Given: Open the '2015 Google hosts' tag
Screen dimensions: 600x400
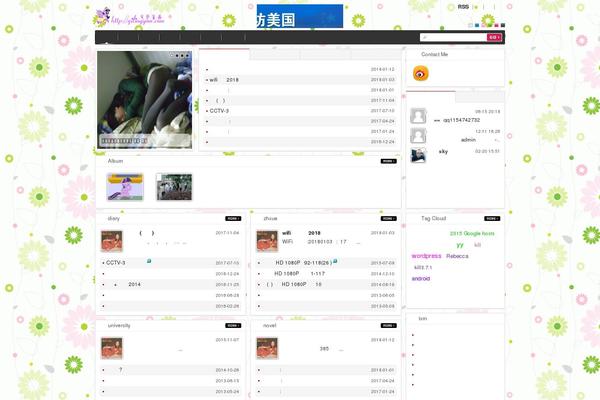Looking at the screenshot, I should tap(472, 233).
